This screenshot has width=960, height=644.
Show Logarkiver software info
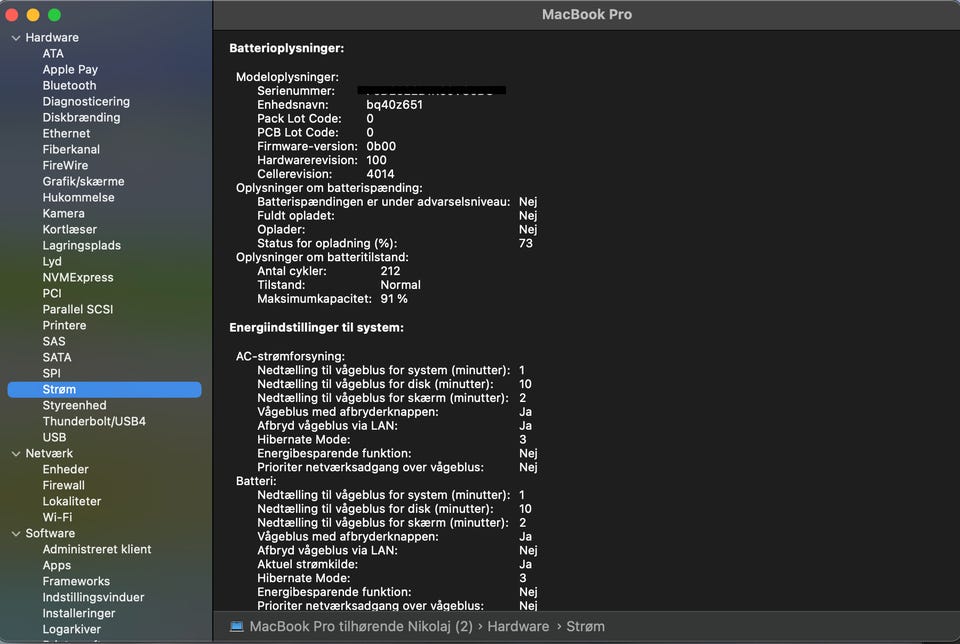(x=72, y=629)
